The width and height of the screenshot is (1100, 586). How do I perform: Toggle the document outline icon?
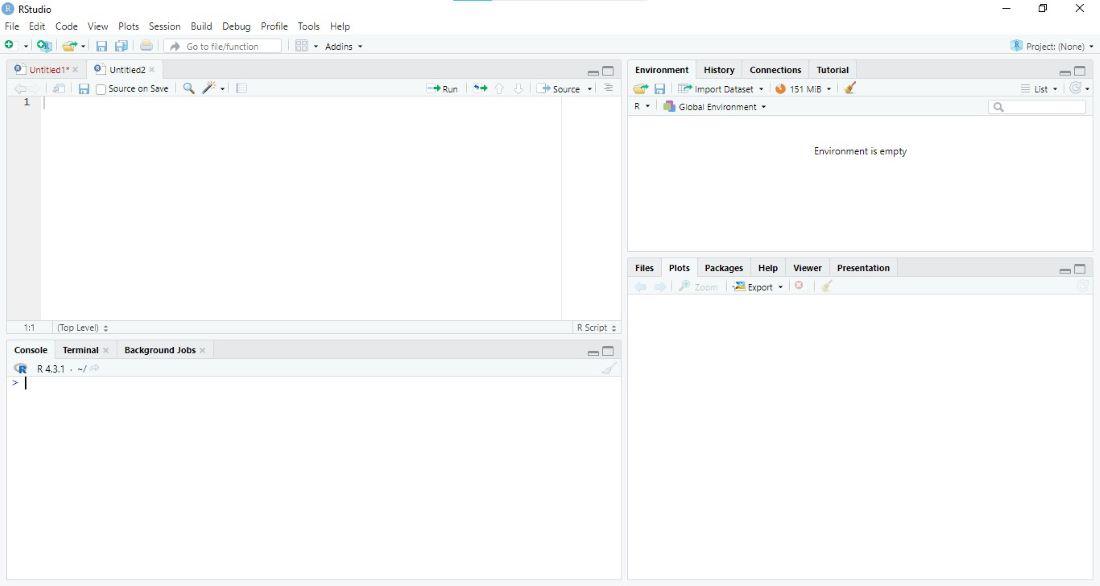pos(608,88)
